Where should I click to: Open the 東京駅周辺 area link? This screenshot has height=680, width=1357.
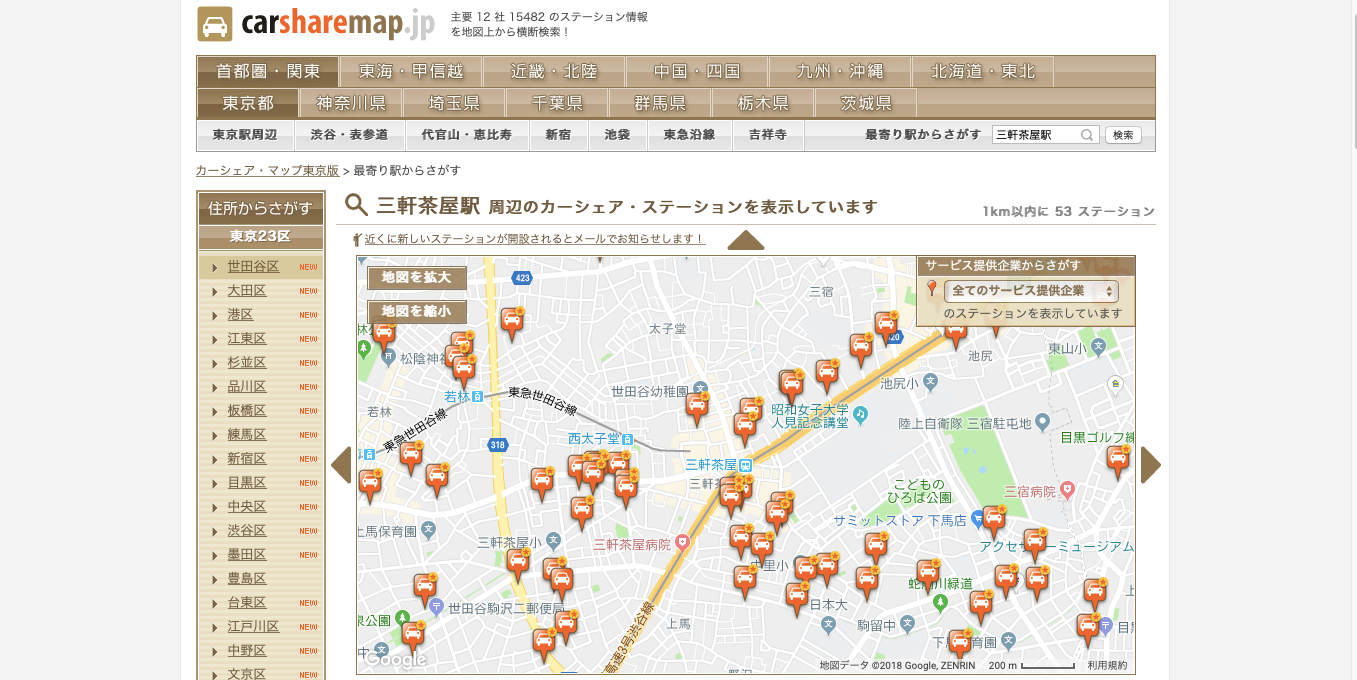coord(245,135)
